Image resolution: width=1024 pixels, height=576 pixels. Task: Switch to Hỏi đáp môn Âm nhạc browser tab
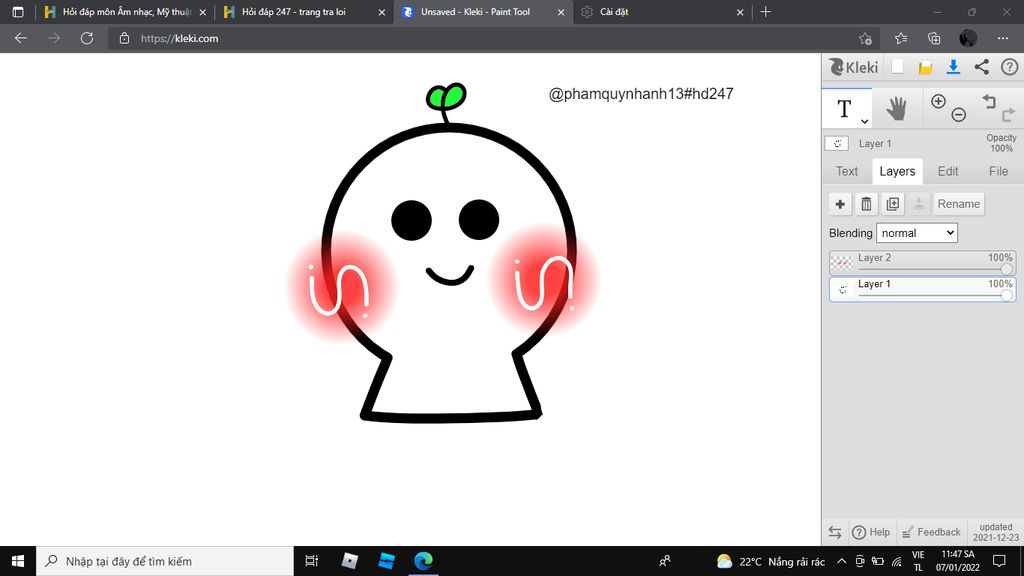(124, 12)
